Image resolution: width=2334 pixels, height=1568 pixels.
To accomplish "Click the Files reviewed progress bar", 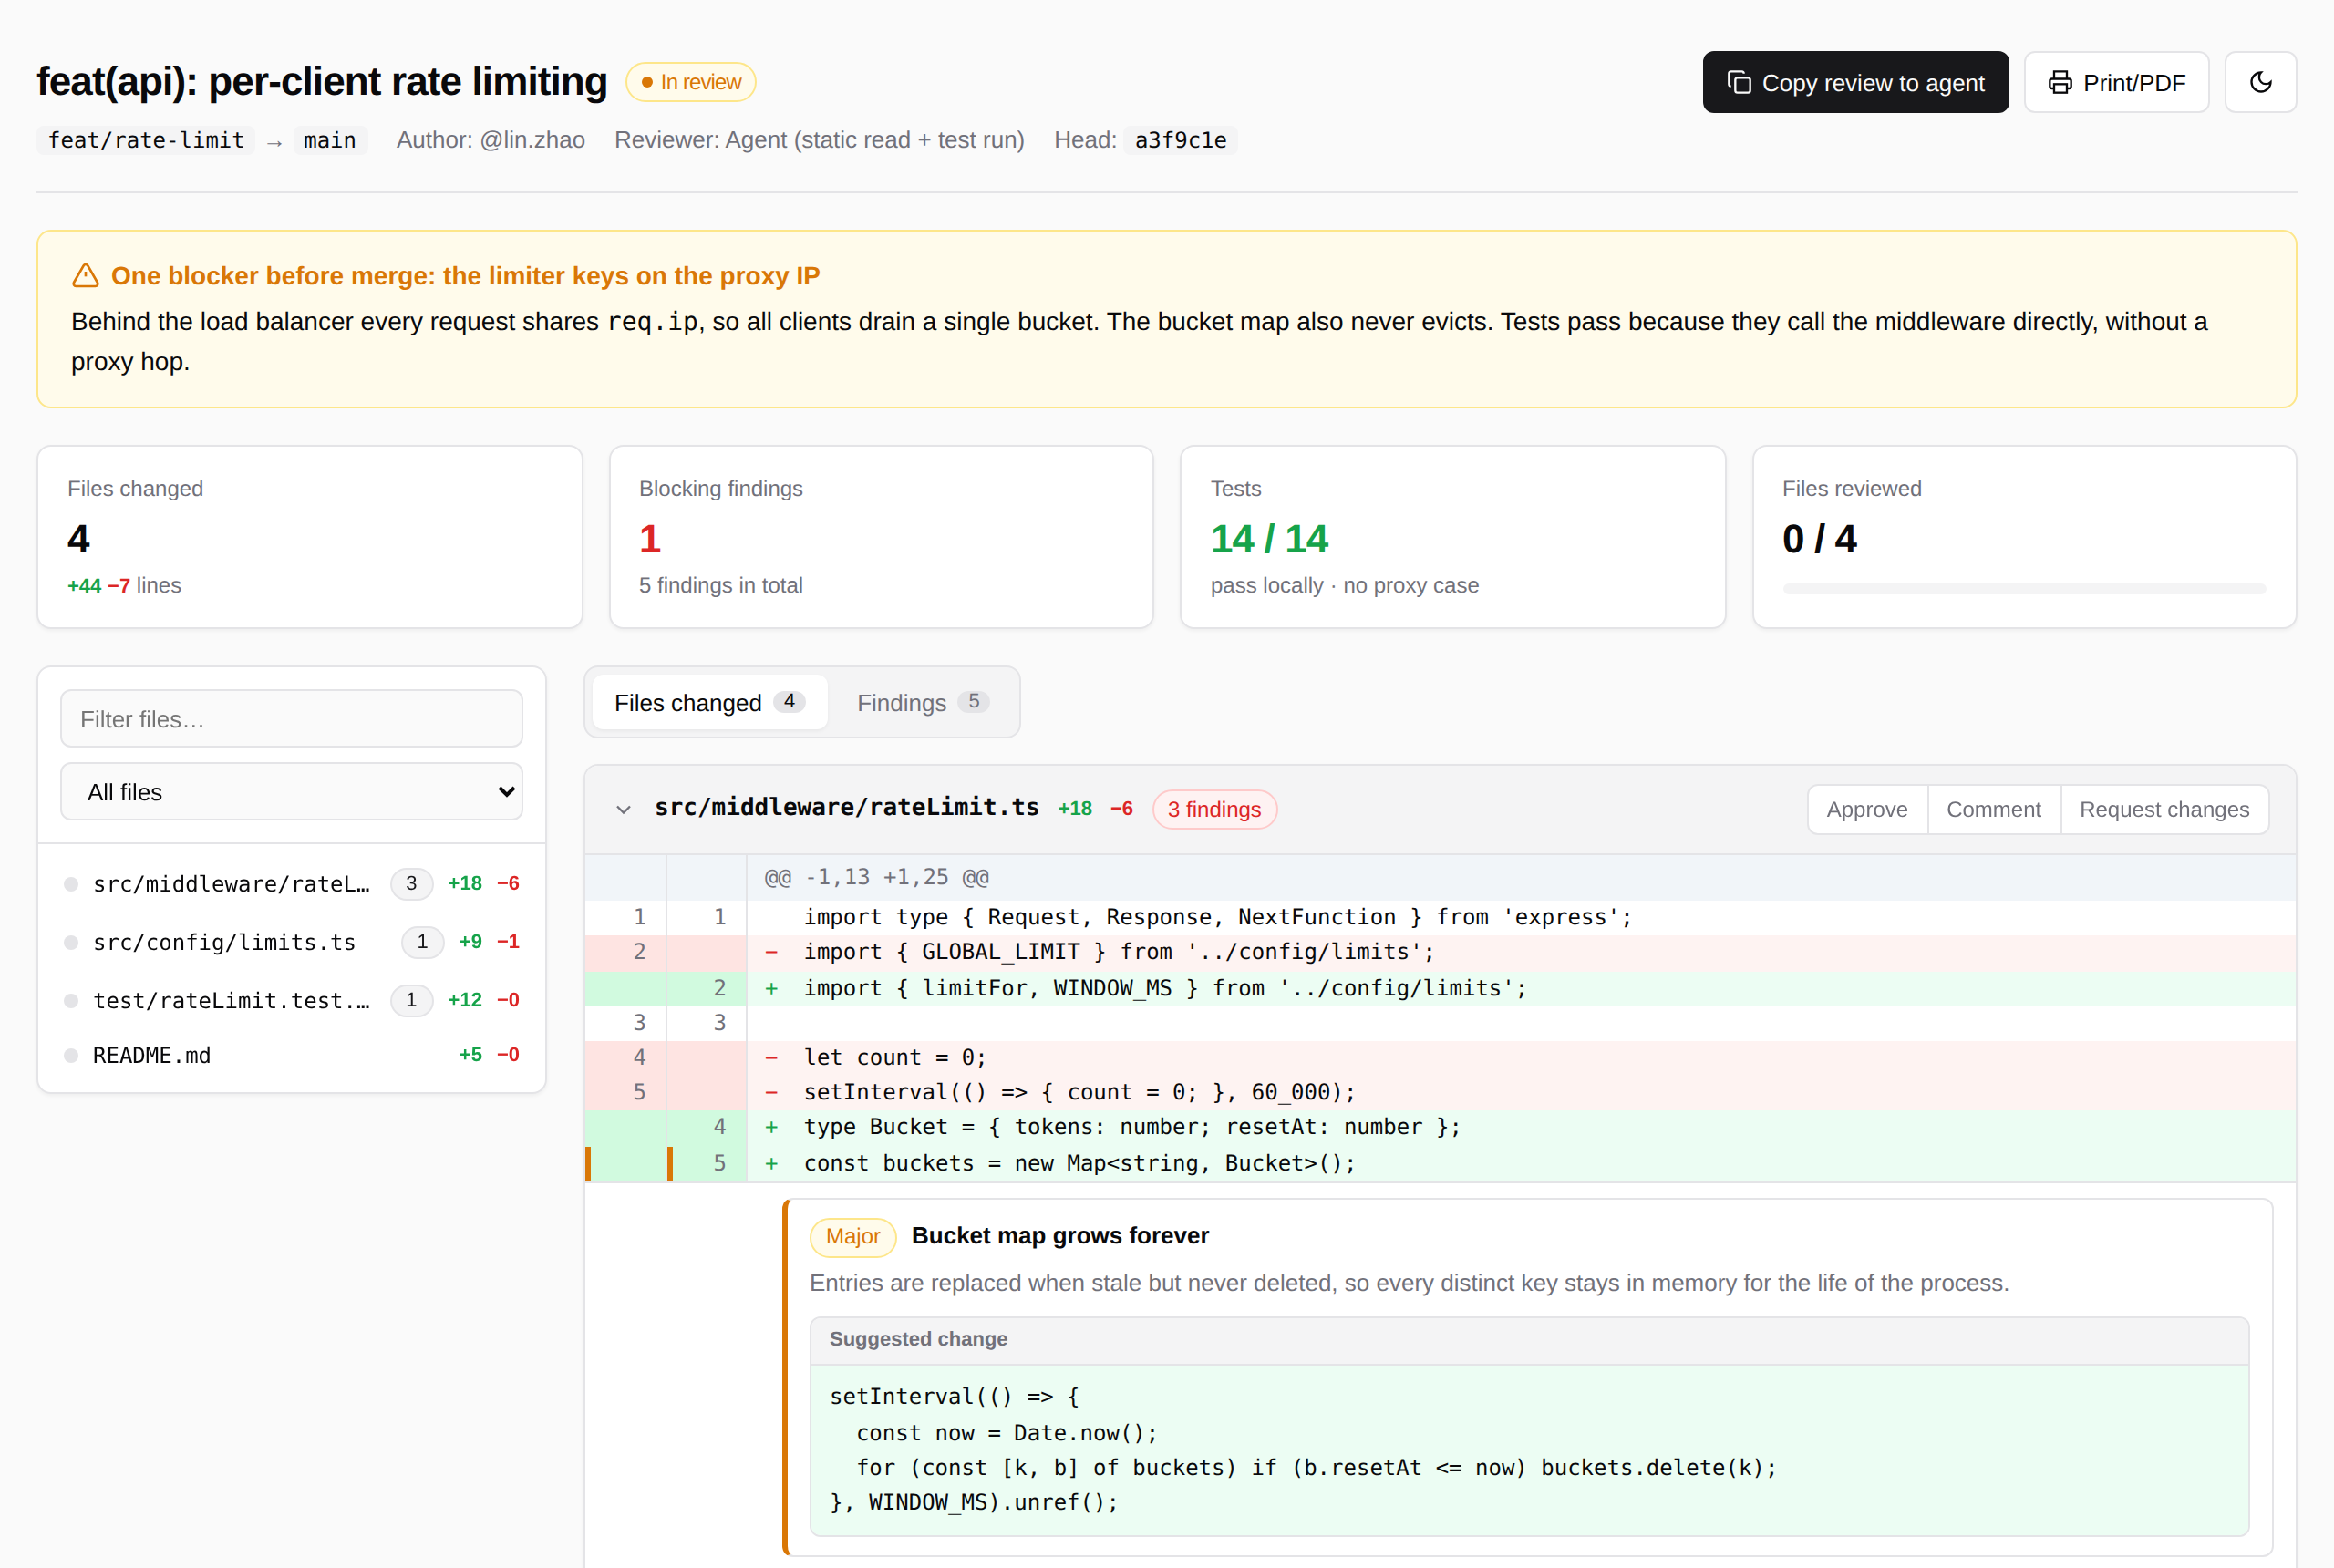I will (2023, 589).
